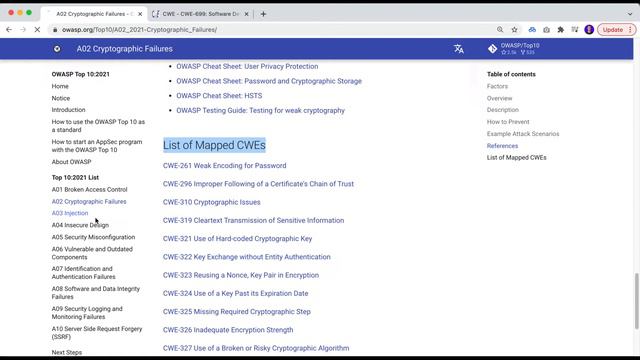
Task: Go to A09 Security Logging and Monitoring Failures
Action: pyautogui.click(x=87, y=313)
